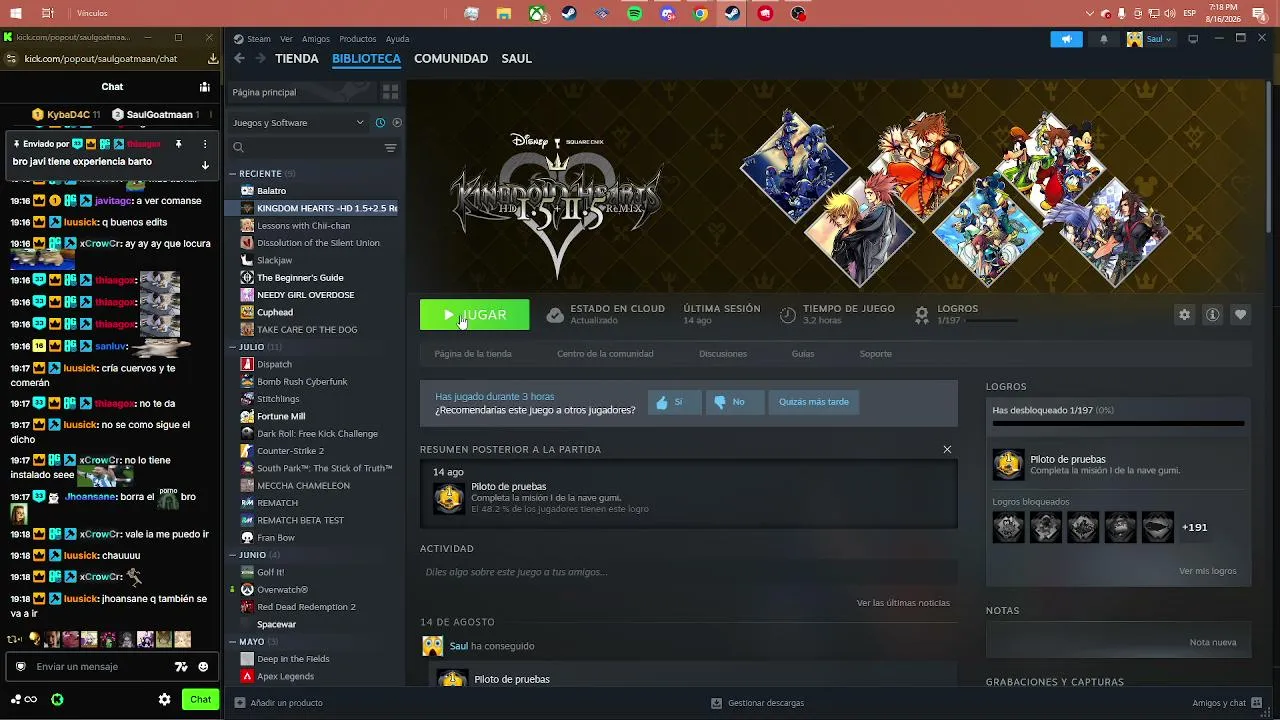Image resolution: width=1280 pixels, height=720 pixels.
Task: Add Kingdom Hearts to favorites with heart icon
Action: pos(1240,315)
